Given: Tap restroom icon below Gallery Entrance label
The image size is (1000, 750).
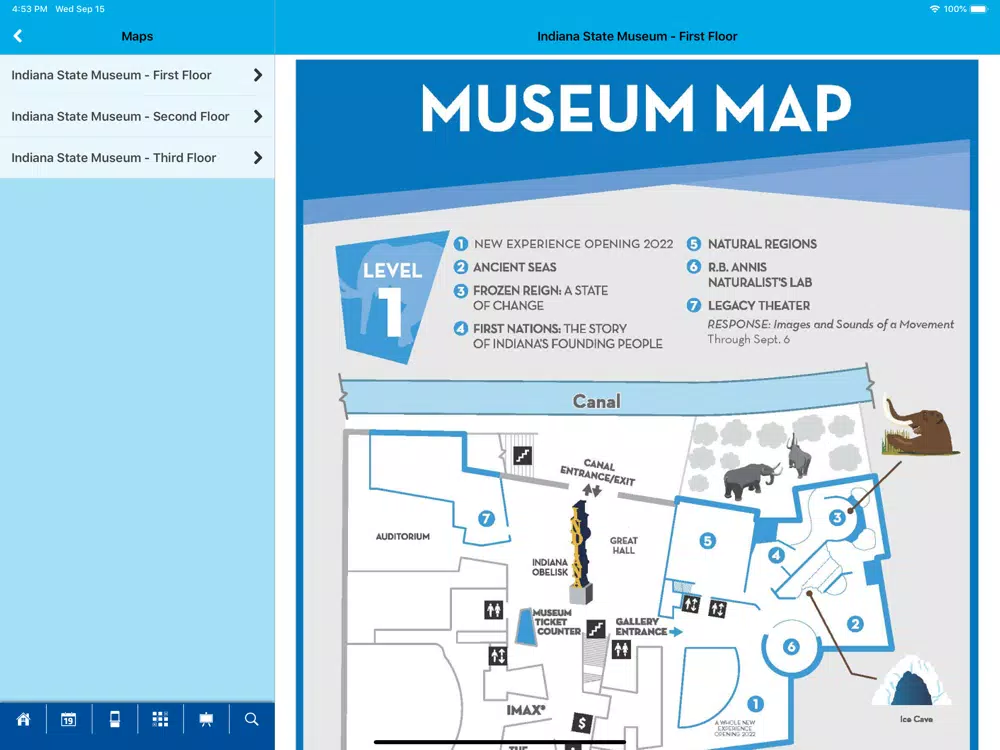Looking at the screenshot, I should [x=622, y=650].
